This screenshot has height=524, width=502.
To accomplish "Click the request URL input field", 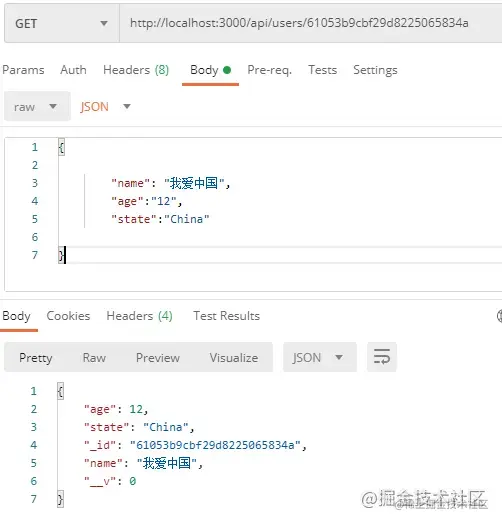I will point(311,23).
